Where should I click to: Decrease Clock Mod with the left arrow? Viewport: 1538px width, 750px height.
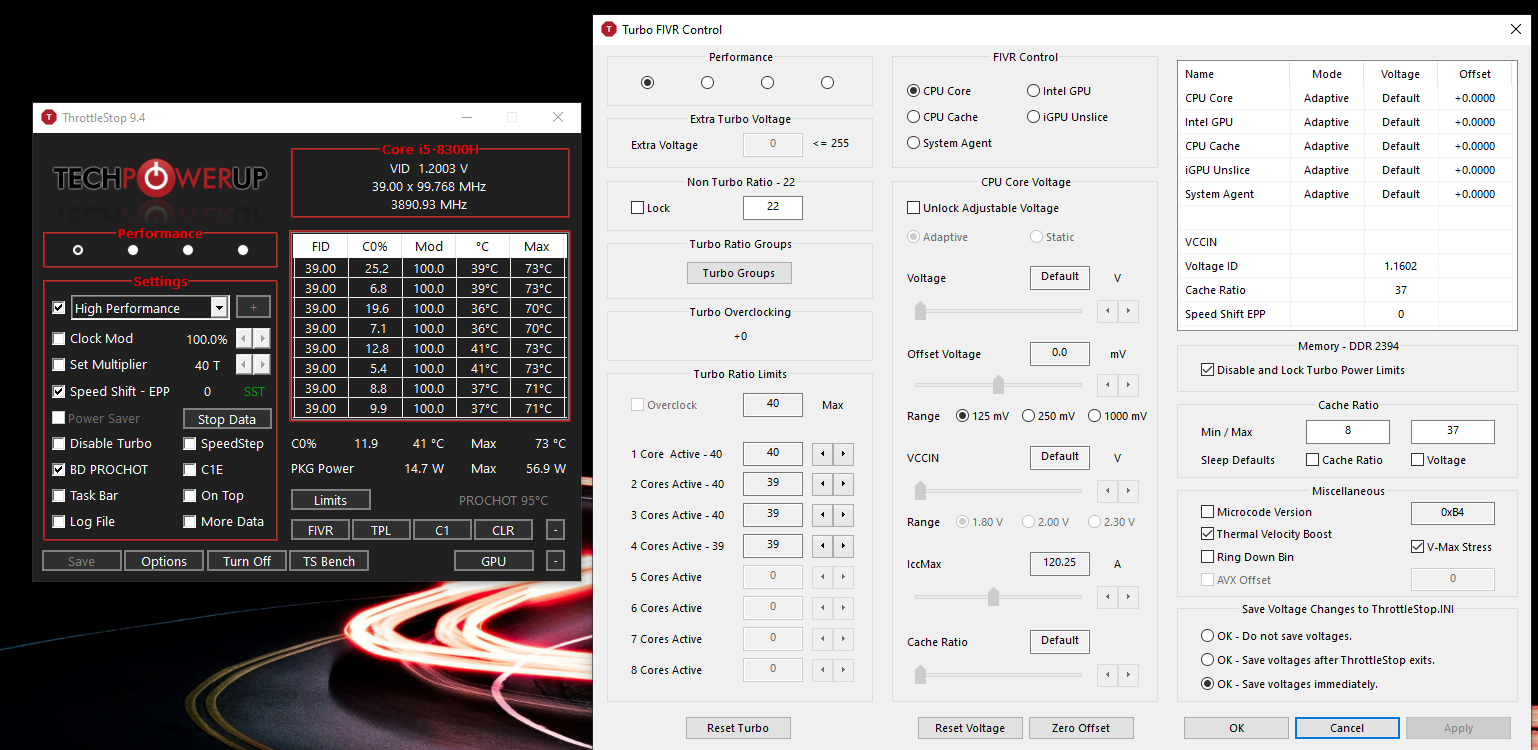pos(244,339)
